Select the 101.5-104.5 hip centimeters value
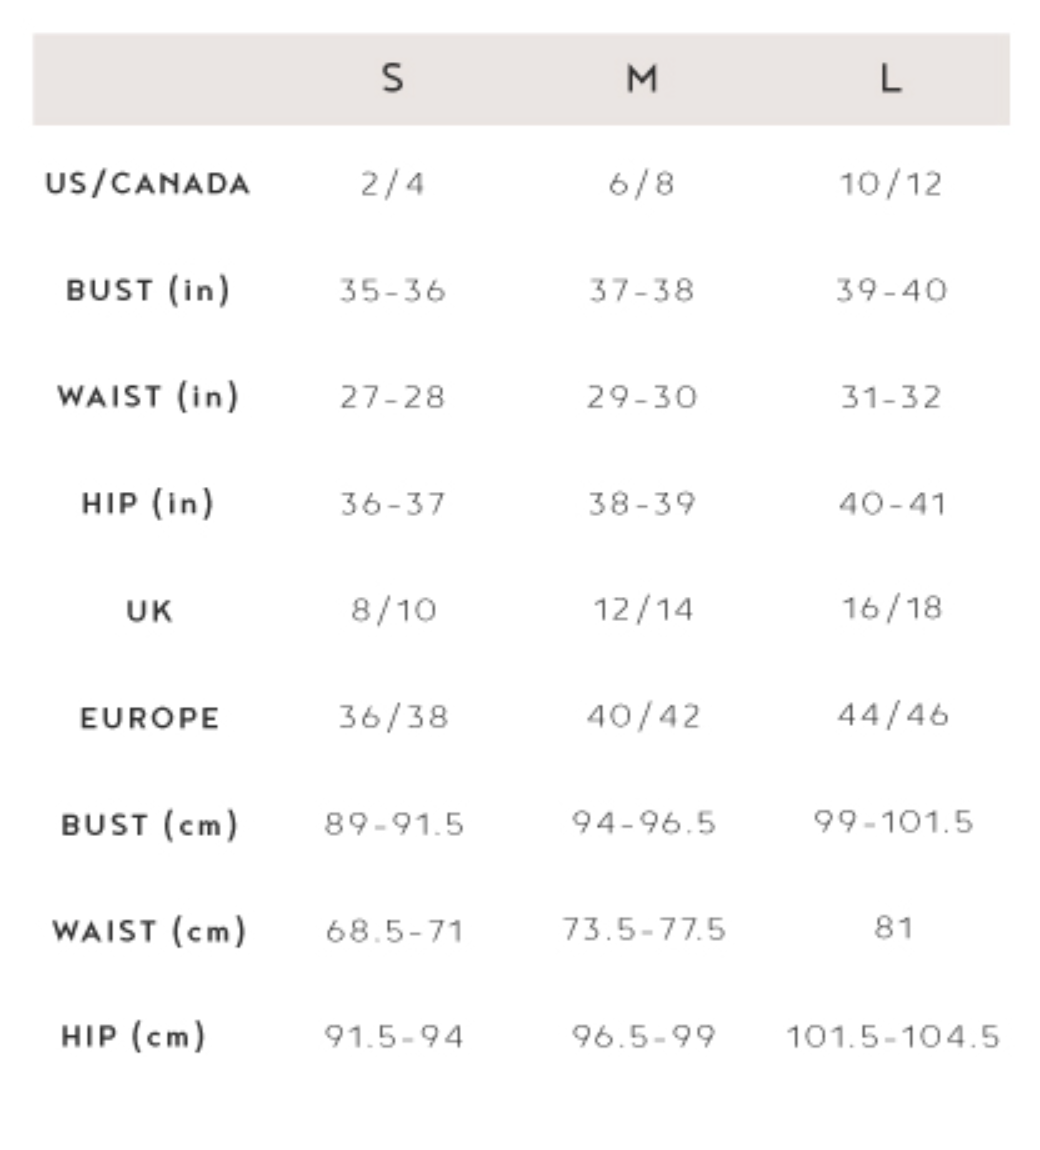The width and height of the screenshot is (1040, 1150). pyautogui.click(x=892, y=1036)
